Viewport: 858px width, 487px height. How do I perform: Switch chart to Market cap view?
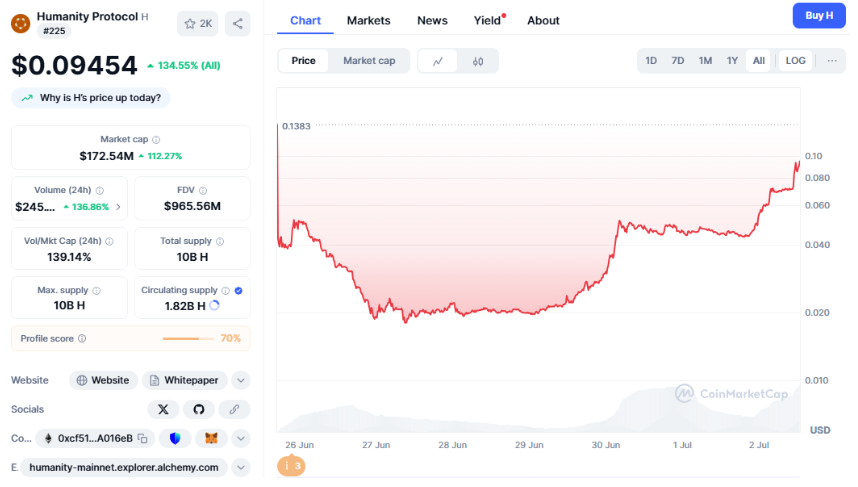click(369, 61)
